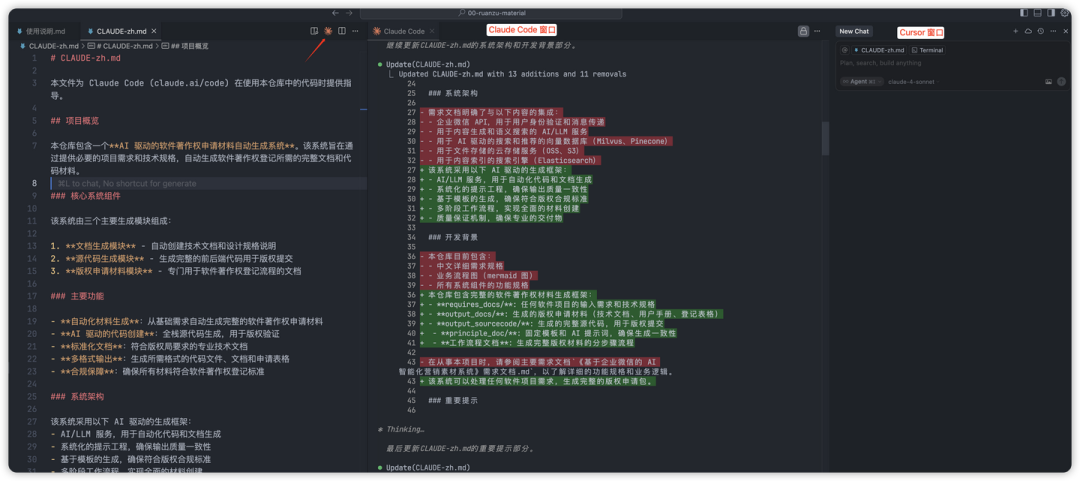The image size is (1080, 481).
Task: Split the editor right
Action: 342,31
